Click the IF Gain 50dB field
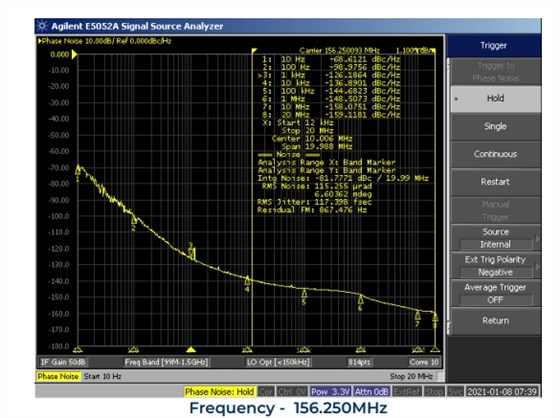Image resolution: width=560 pixels, height=418 pixels. point(63,362)
